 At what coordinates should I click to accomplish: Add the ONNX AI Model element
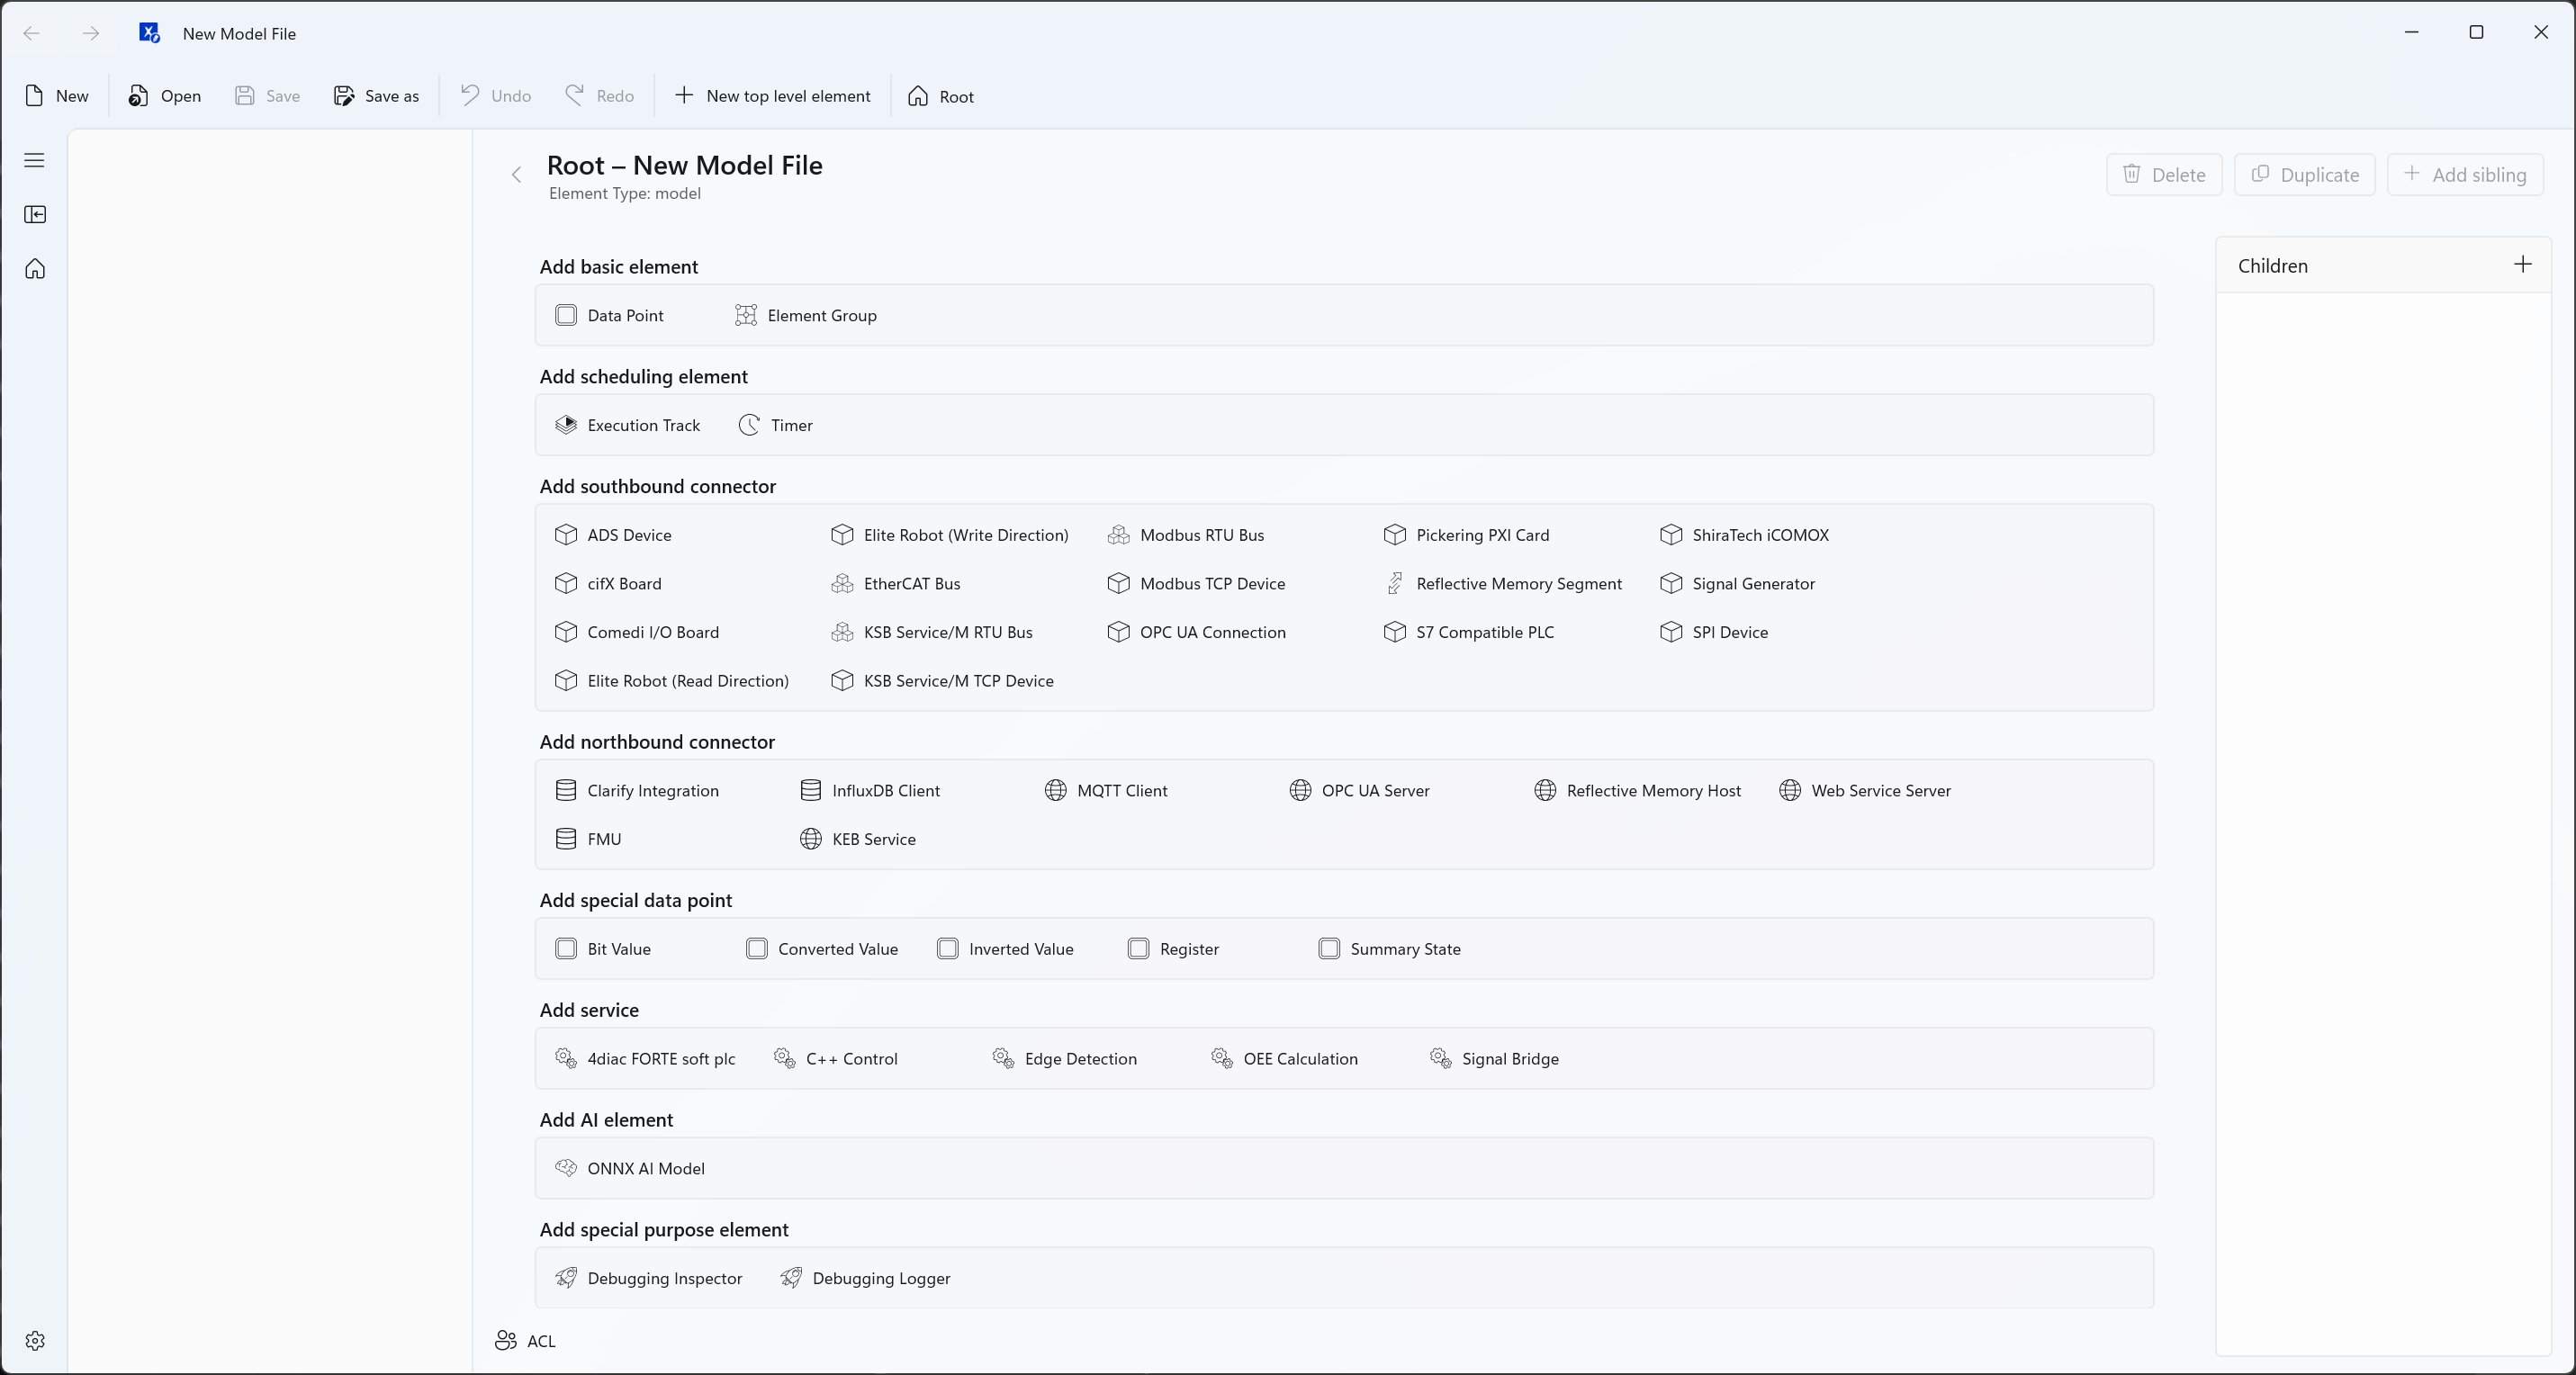(630, 1168)
